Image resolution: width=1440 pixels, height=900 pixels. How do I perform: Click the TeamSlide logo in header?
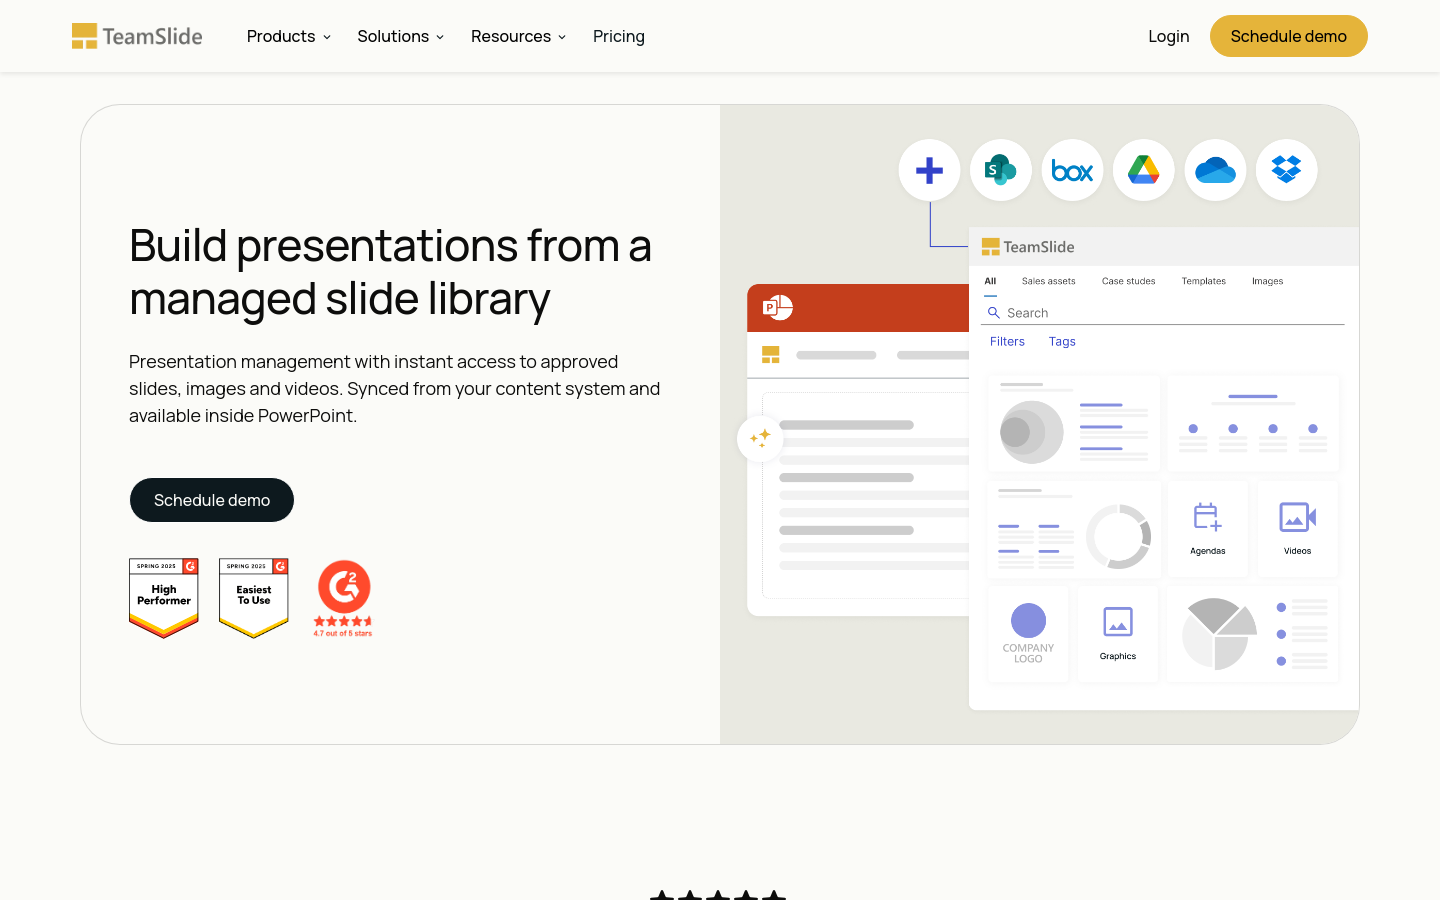(137, 36)
